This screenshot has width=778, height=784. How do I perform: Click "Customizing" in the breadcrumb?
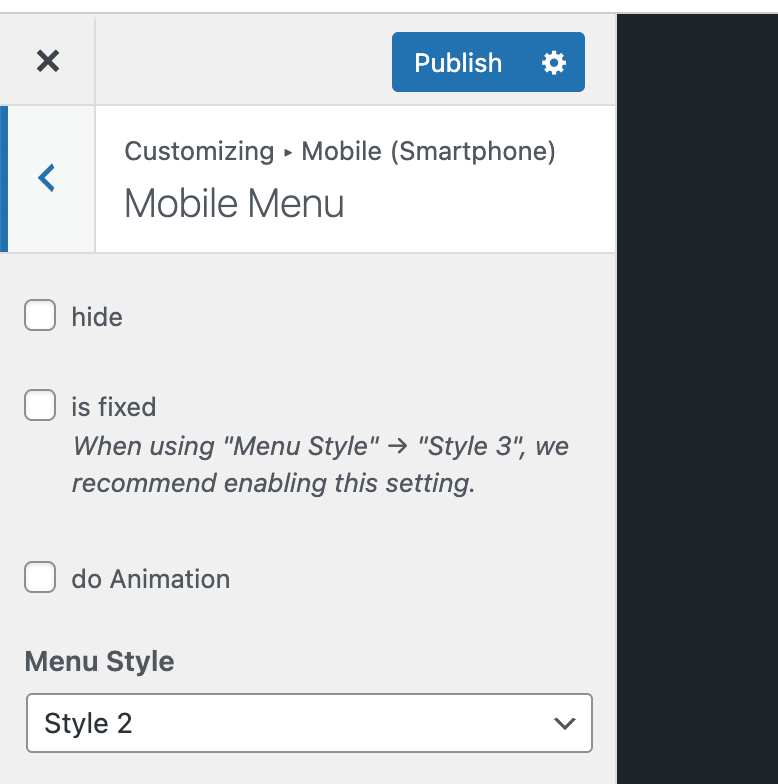pos(199,151)
